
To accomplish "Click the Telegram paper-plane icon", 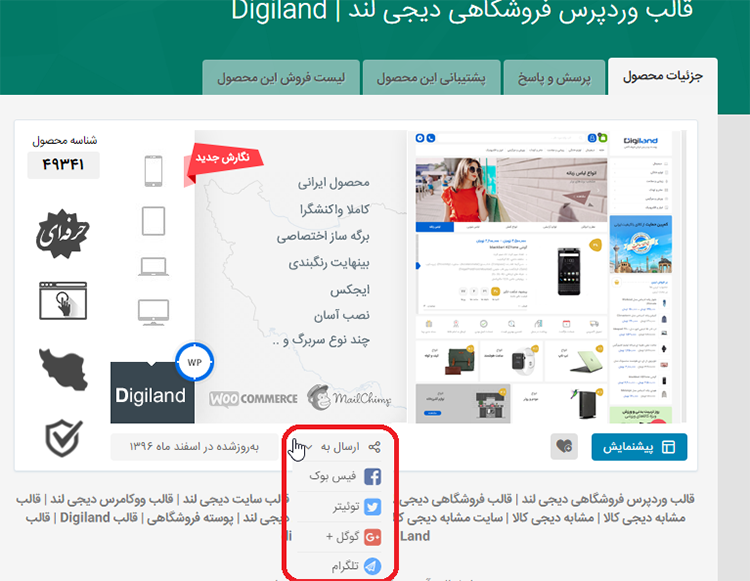I will coord(373,566).
